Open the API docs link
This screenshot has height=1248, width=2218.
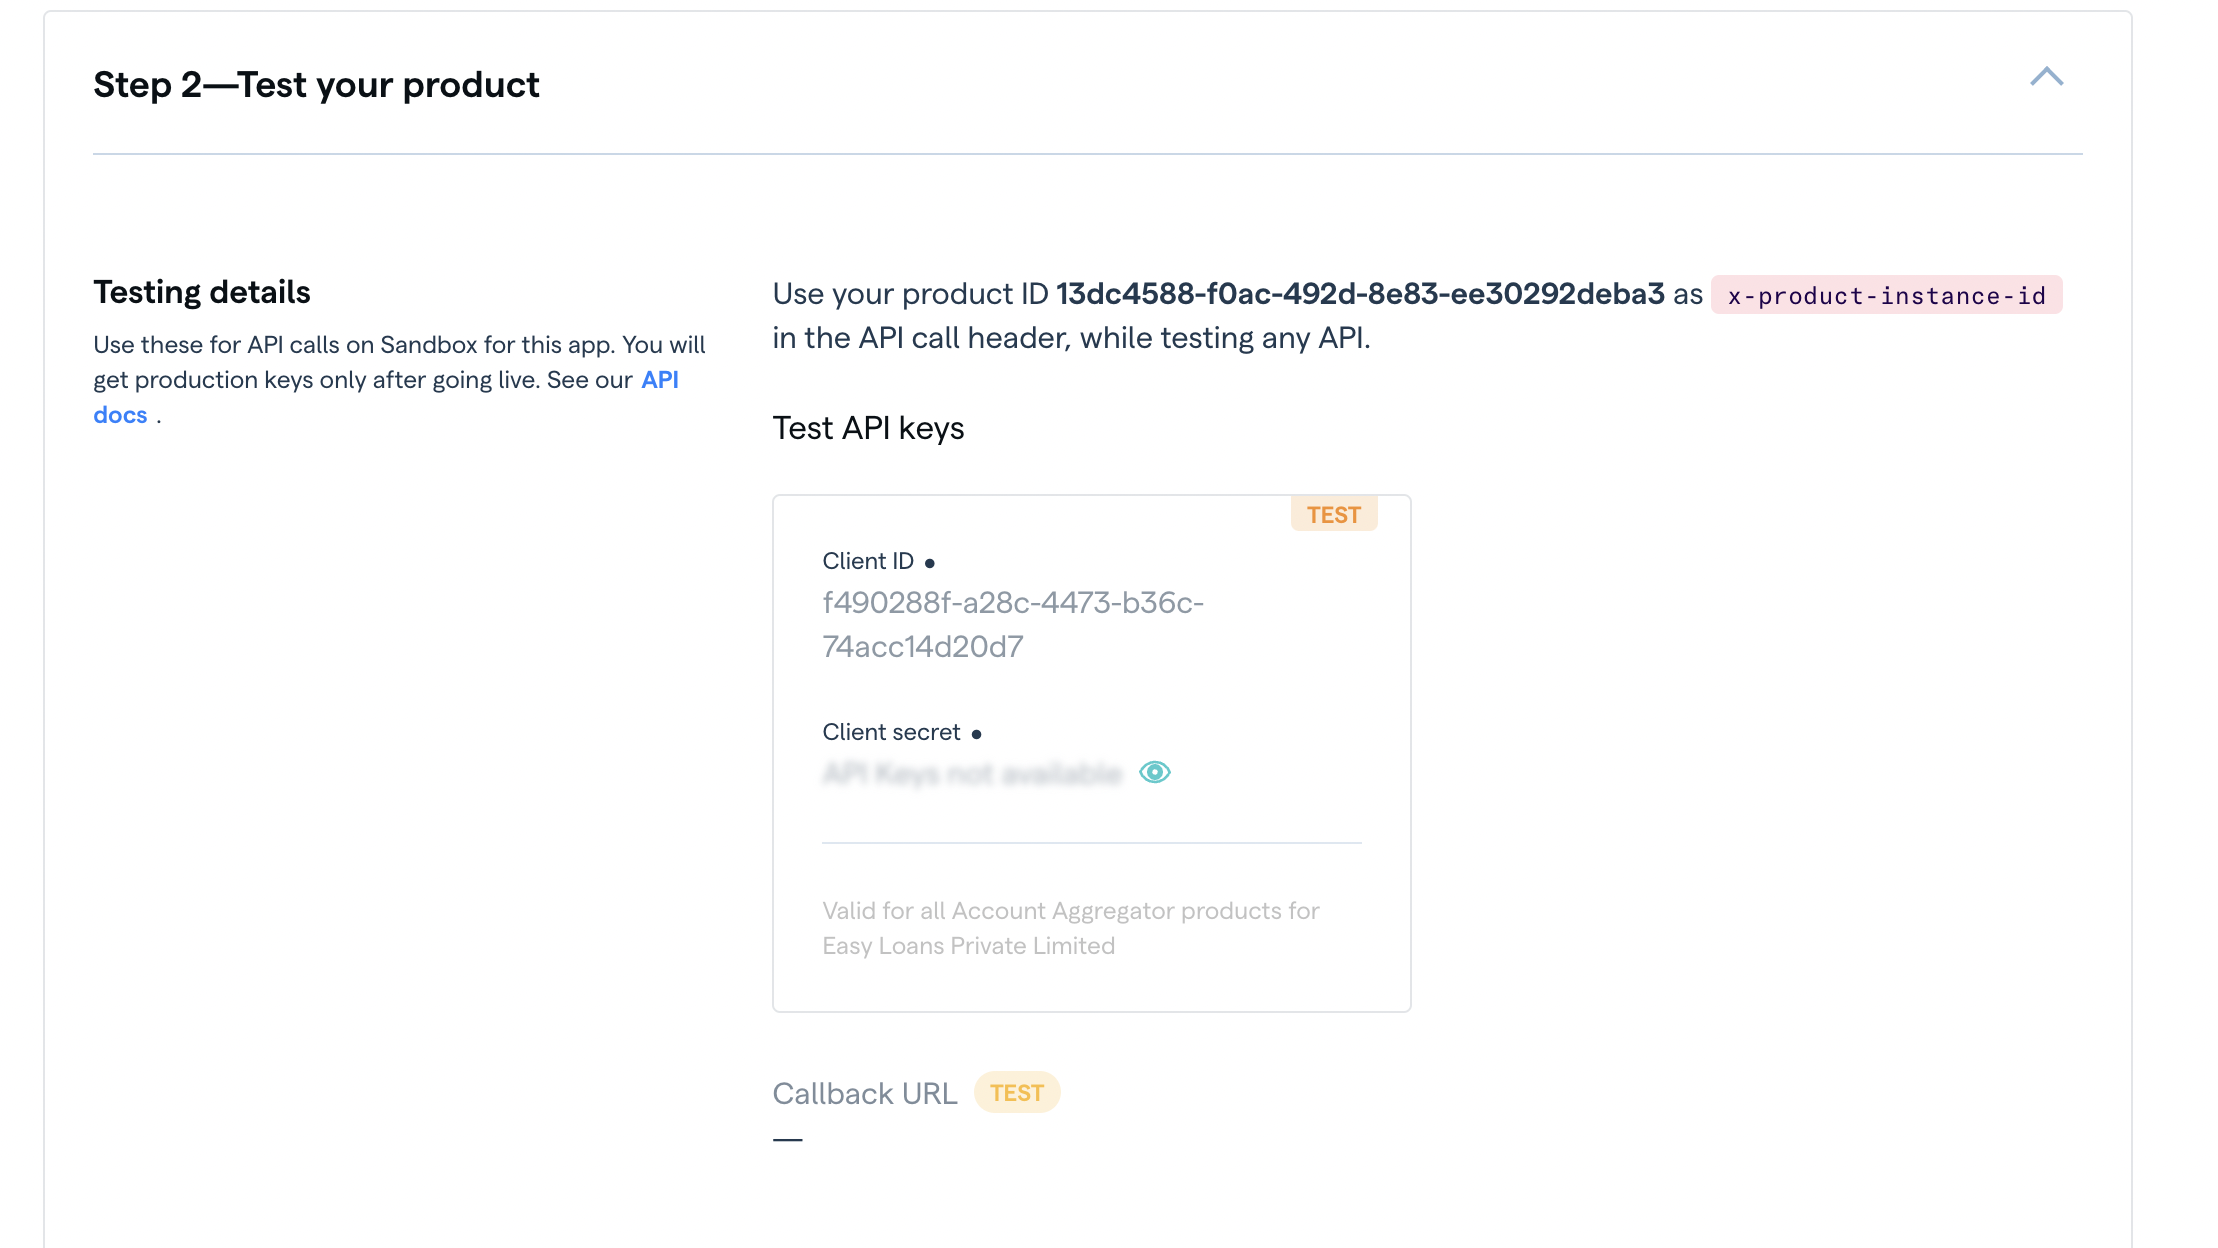pyautogui.click(x=659, y=380)
